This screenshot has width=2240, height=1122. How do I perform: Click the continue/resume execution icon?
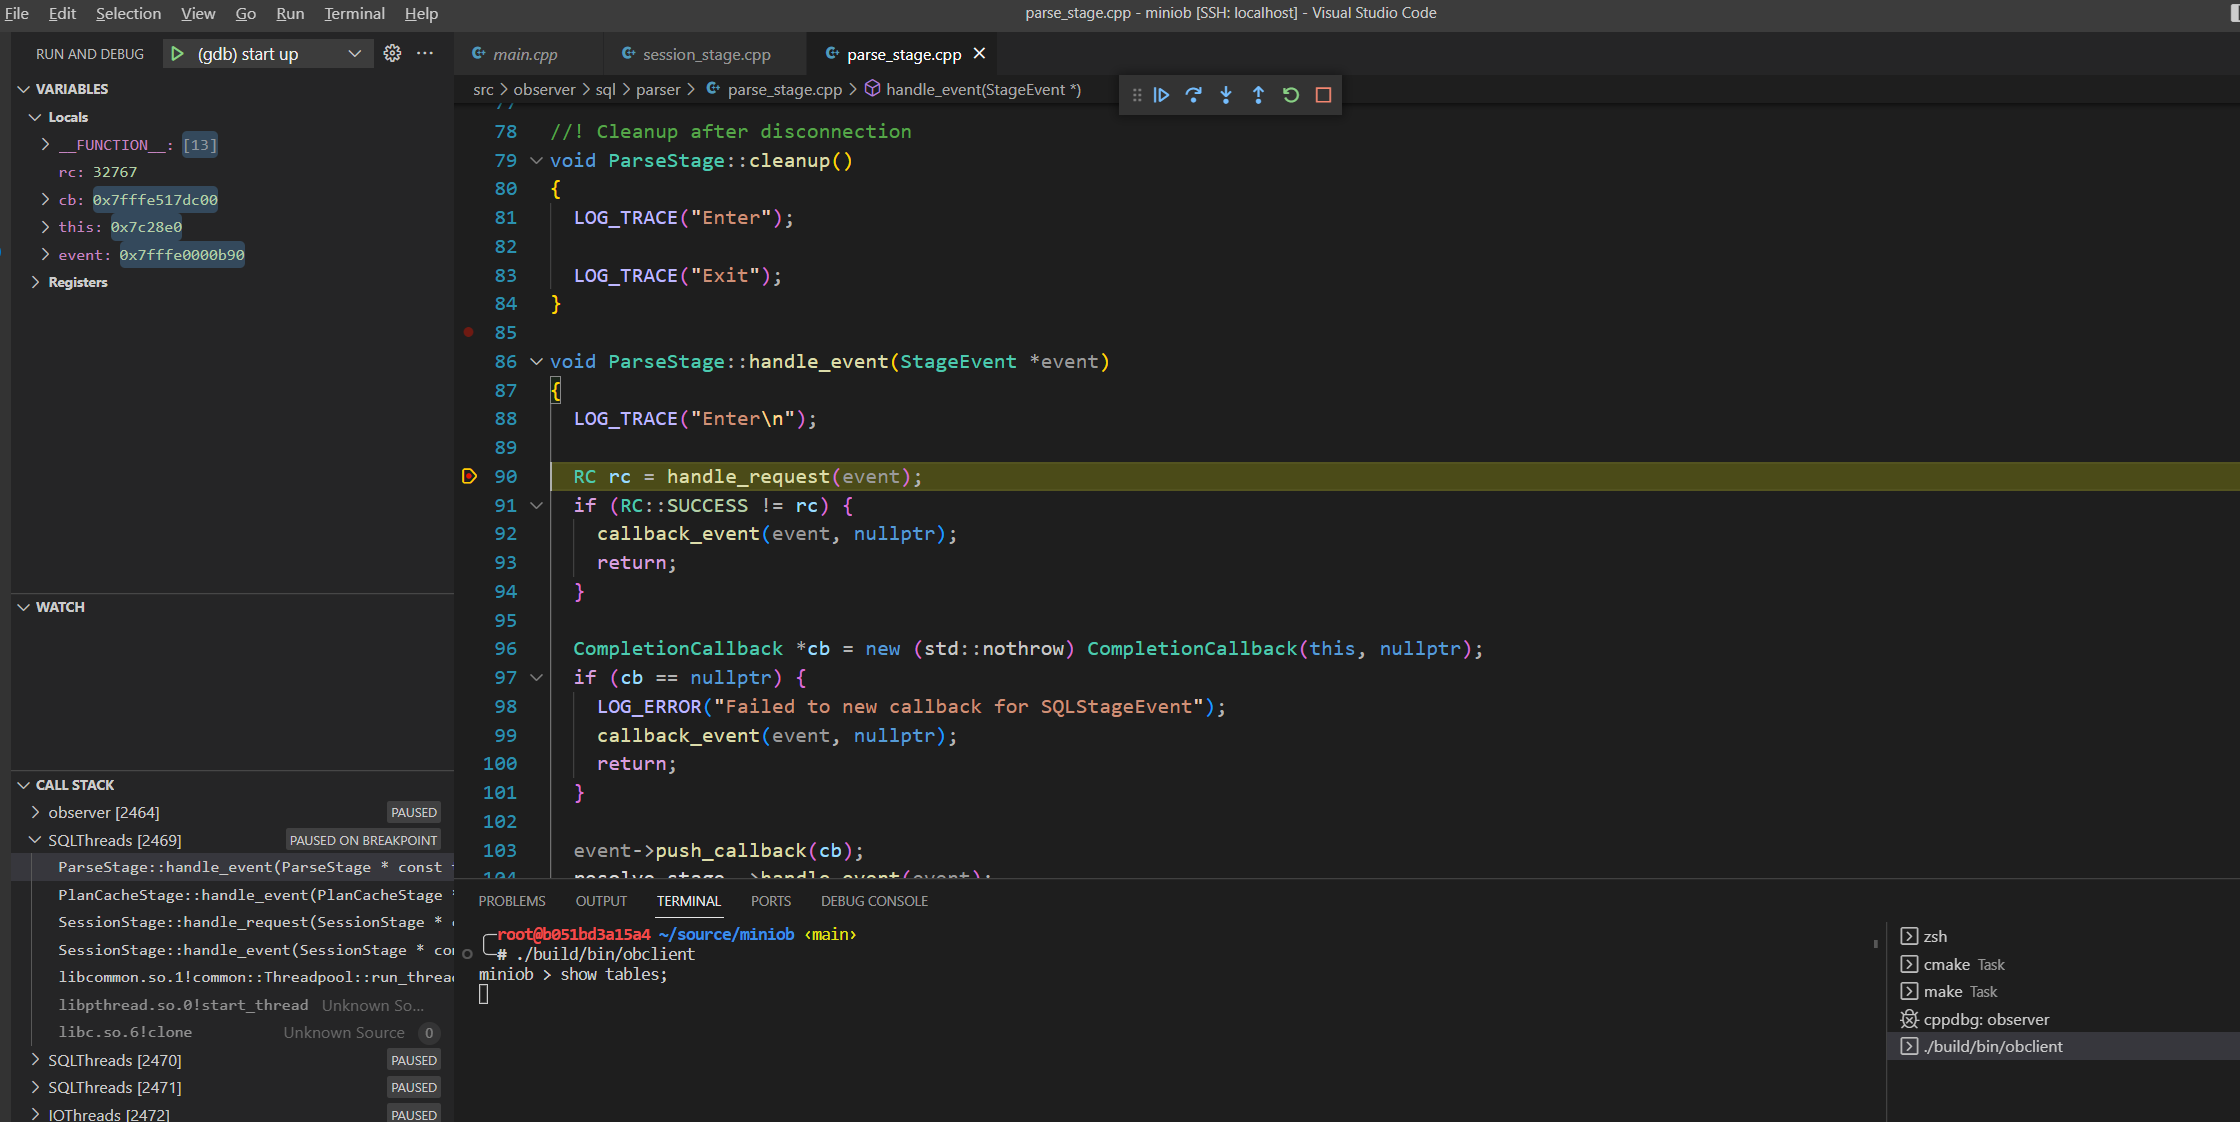[x=1161, y=94]
